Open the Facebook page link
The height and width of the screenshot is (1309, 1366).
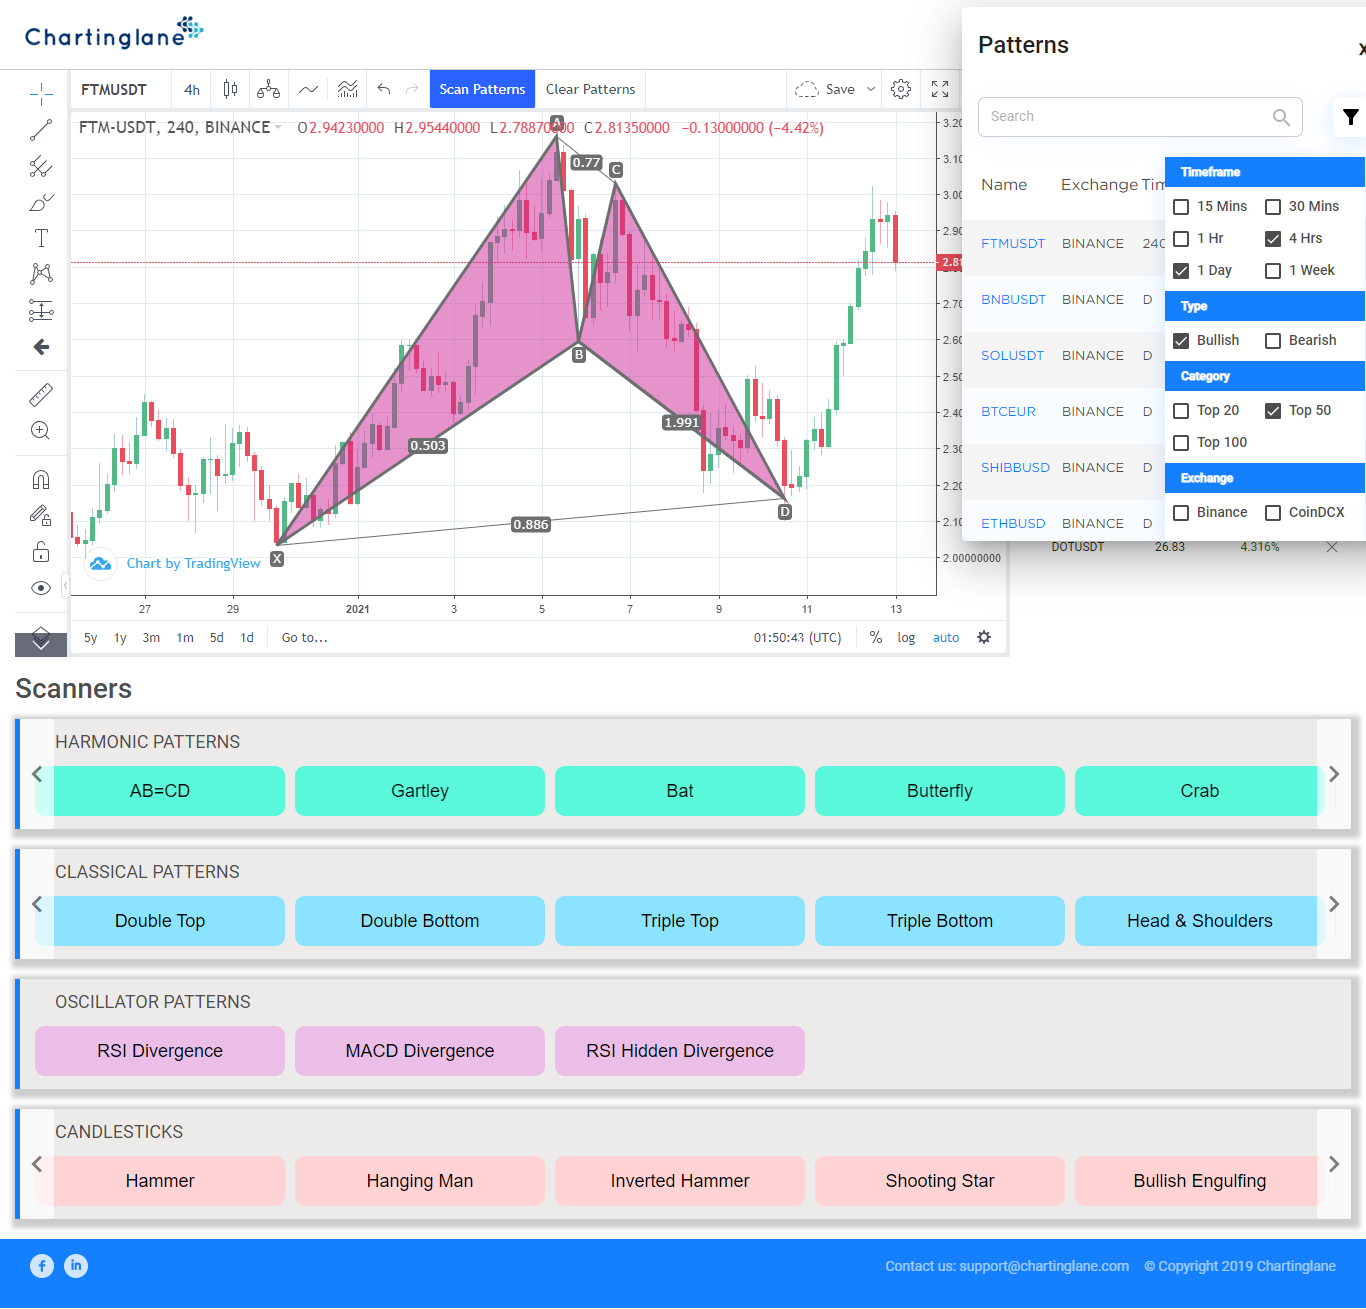coord(42,1266)
